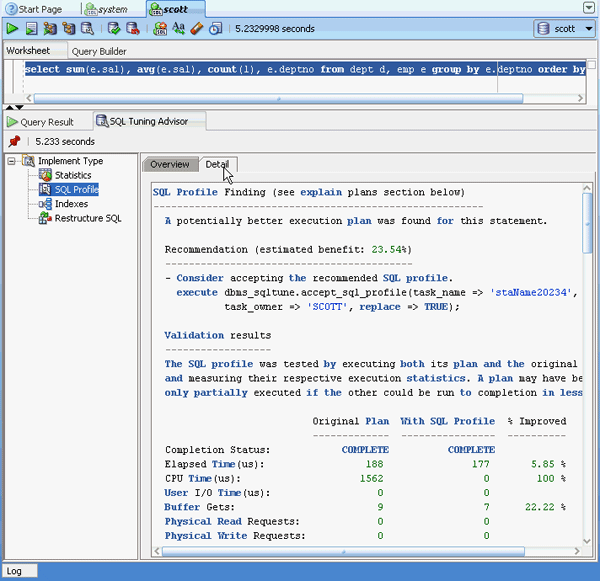Click the Rollback icon in toolbar
The height and width of the screenshot is (581, 600).
pyautogui.click(x=132, y=29)
